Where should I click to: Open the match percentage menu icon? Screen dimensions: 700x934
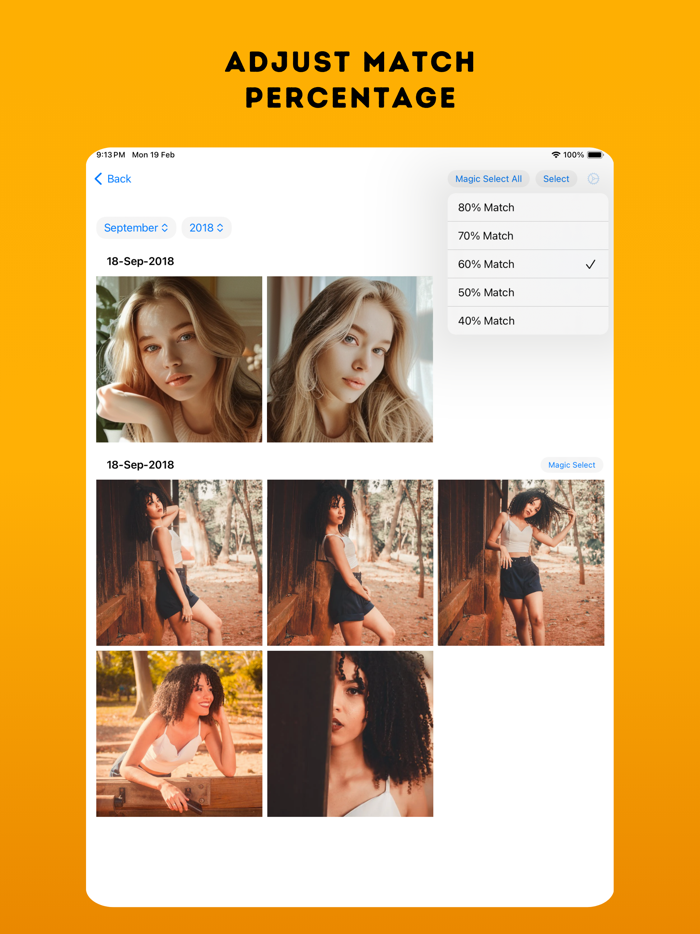(x=593, y=179)
